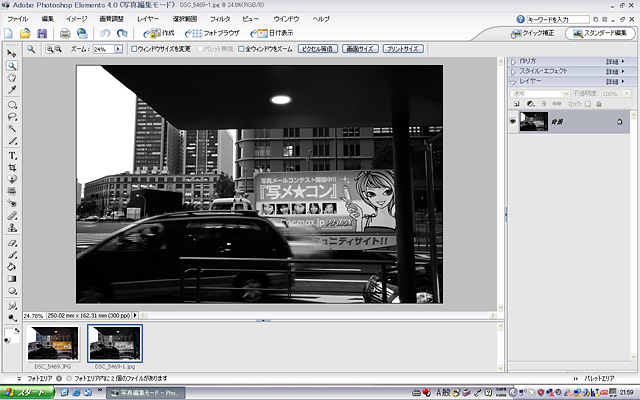Open the 編集 menu
Image resolution: width=640 pixels, height=400 pixels.
(x=47, y=19)
